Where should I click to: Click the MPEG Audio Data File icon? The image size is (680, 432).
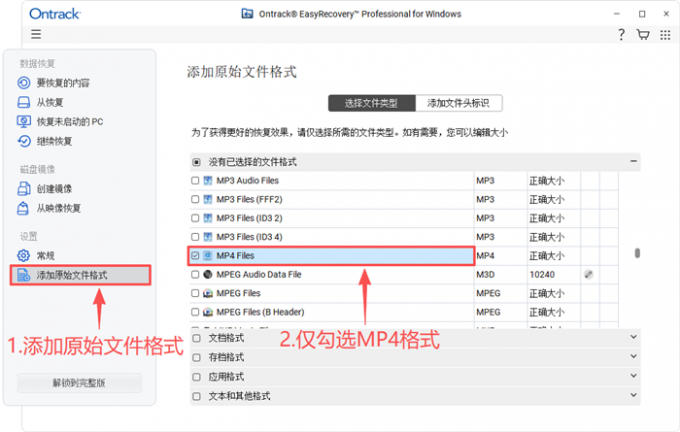click(x=208, y=274)
